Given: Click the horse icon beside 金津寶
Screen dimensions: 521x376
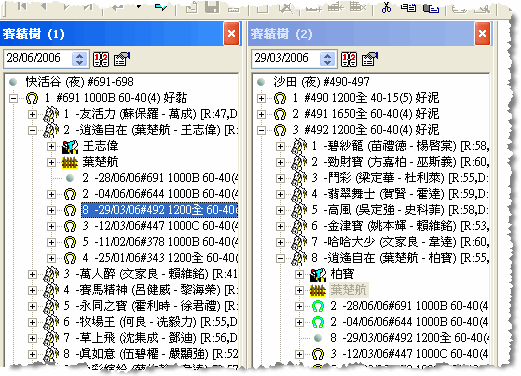Looking at the screenshot, I should pyautogui.click(x=299, y=226).
